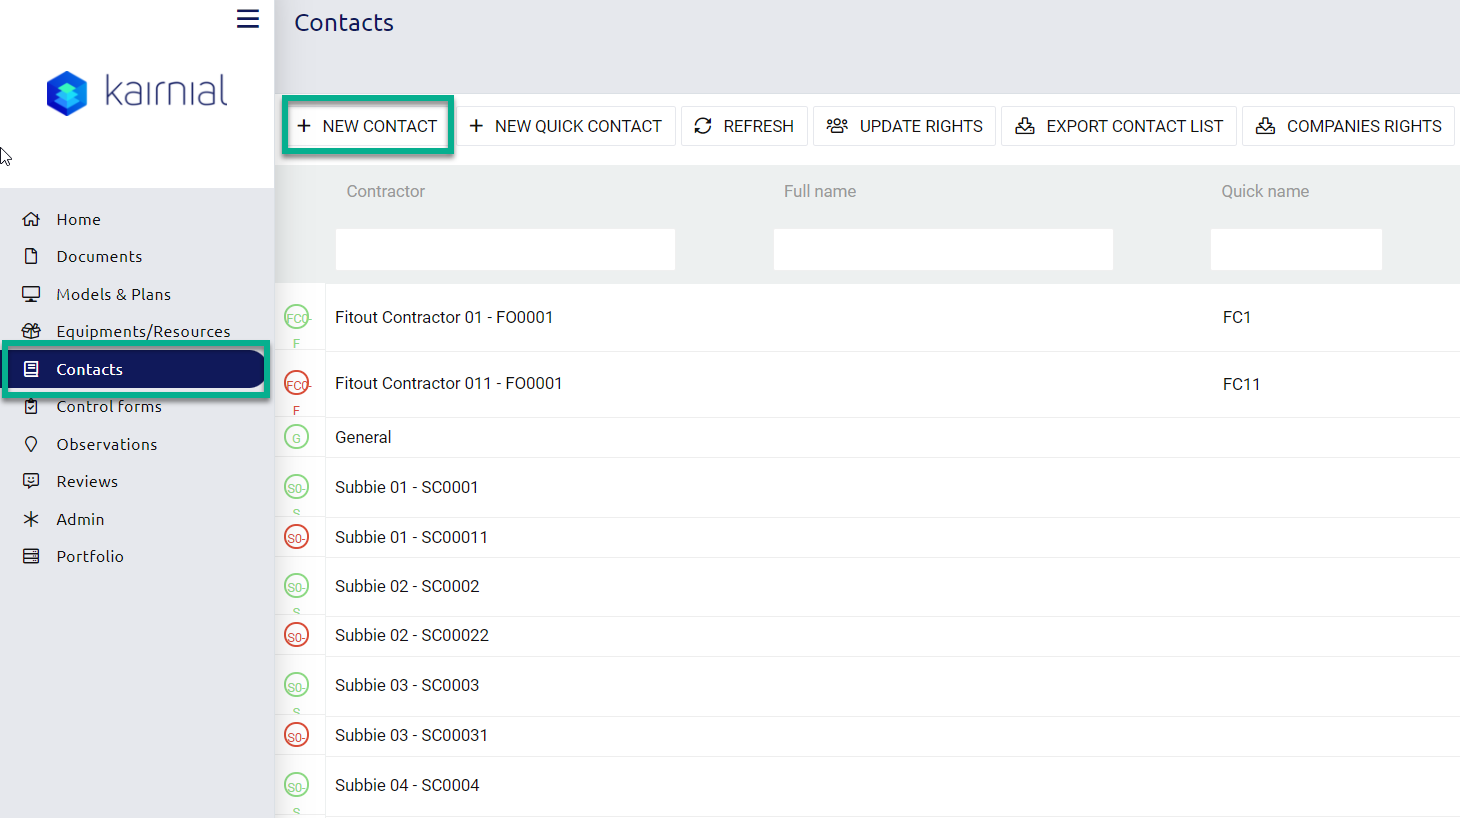Click the Observations pin icon
Viewport: 1460px width, 818px height.
coord(31,444)
